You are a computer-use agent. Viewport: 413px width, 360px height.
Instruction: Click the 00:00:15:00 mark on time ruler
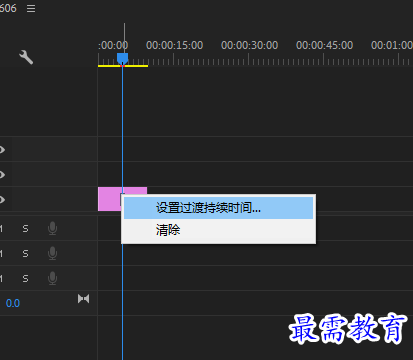pos(174,45)
